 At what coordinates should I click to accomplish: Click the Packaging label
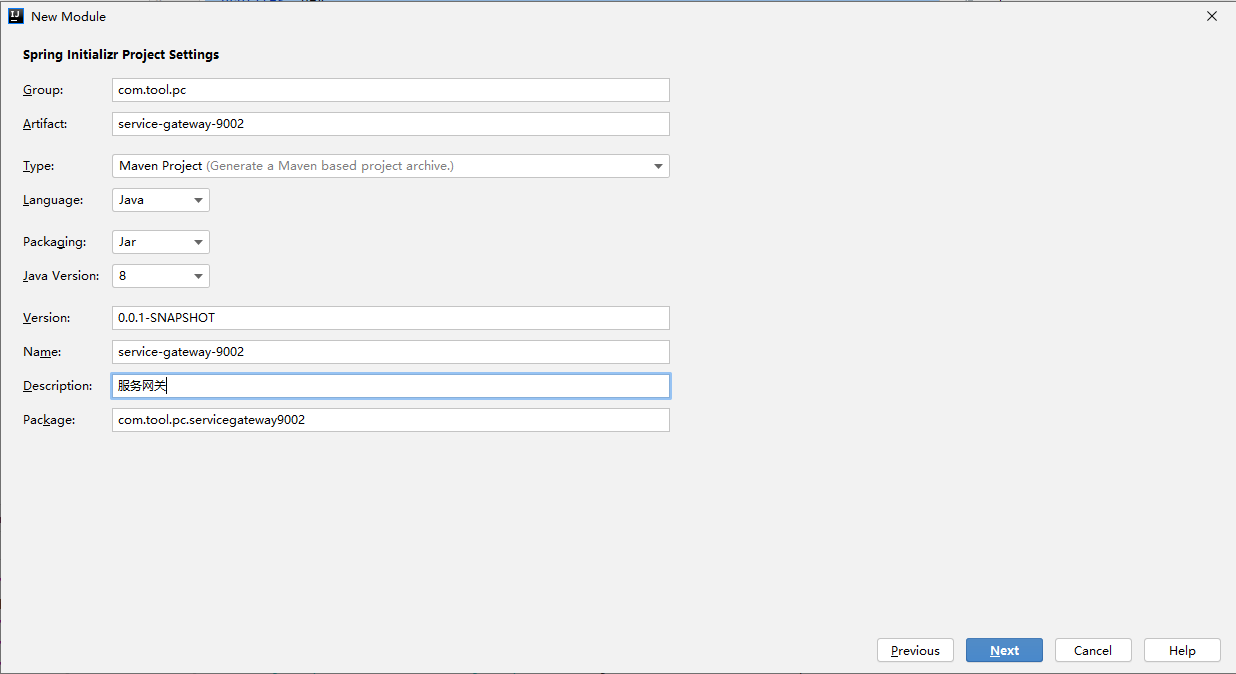[55, 242]
